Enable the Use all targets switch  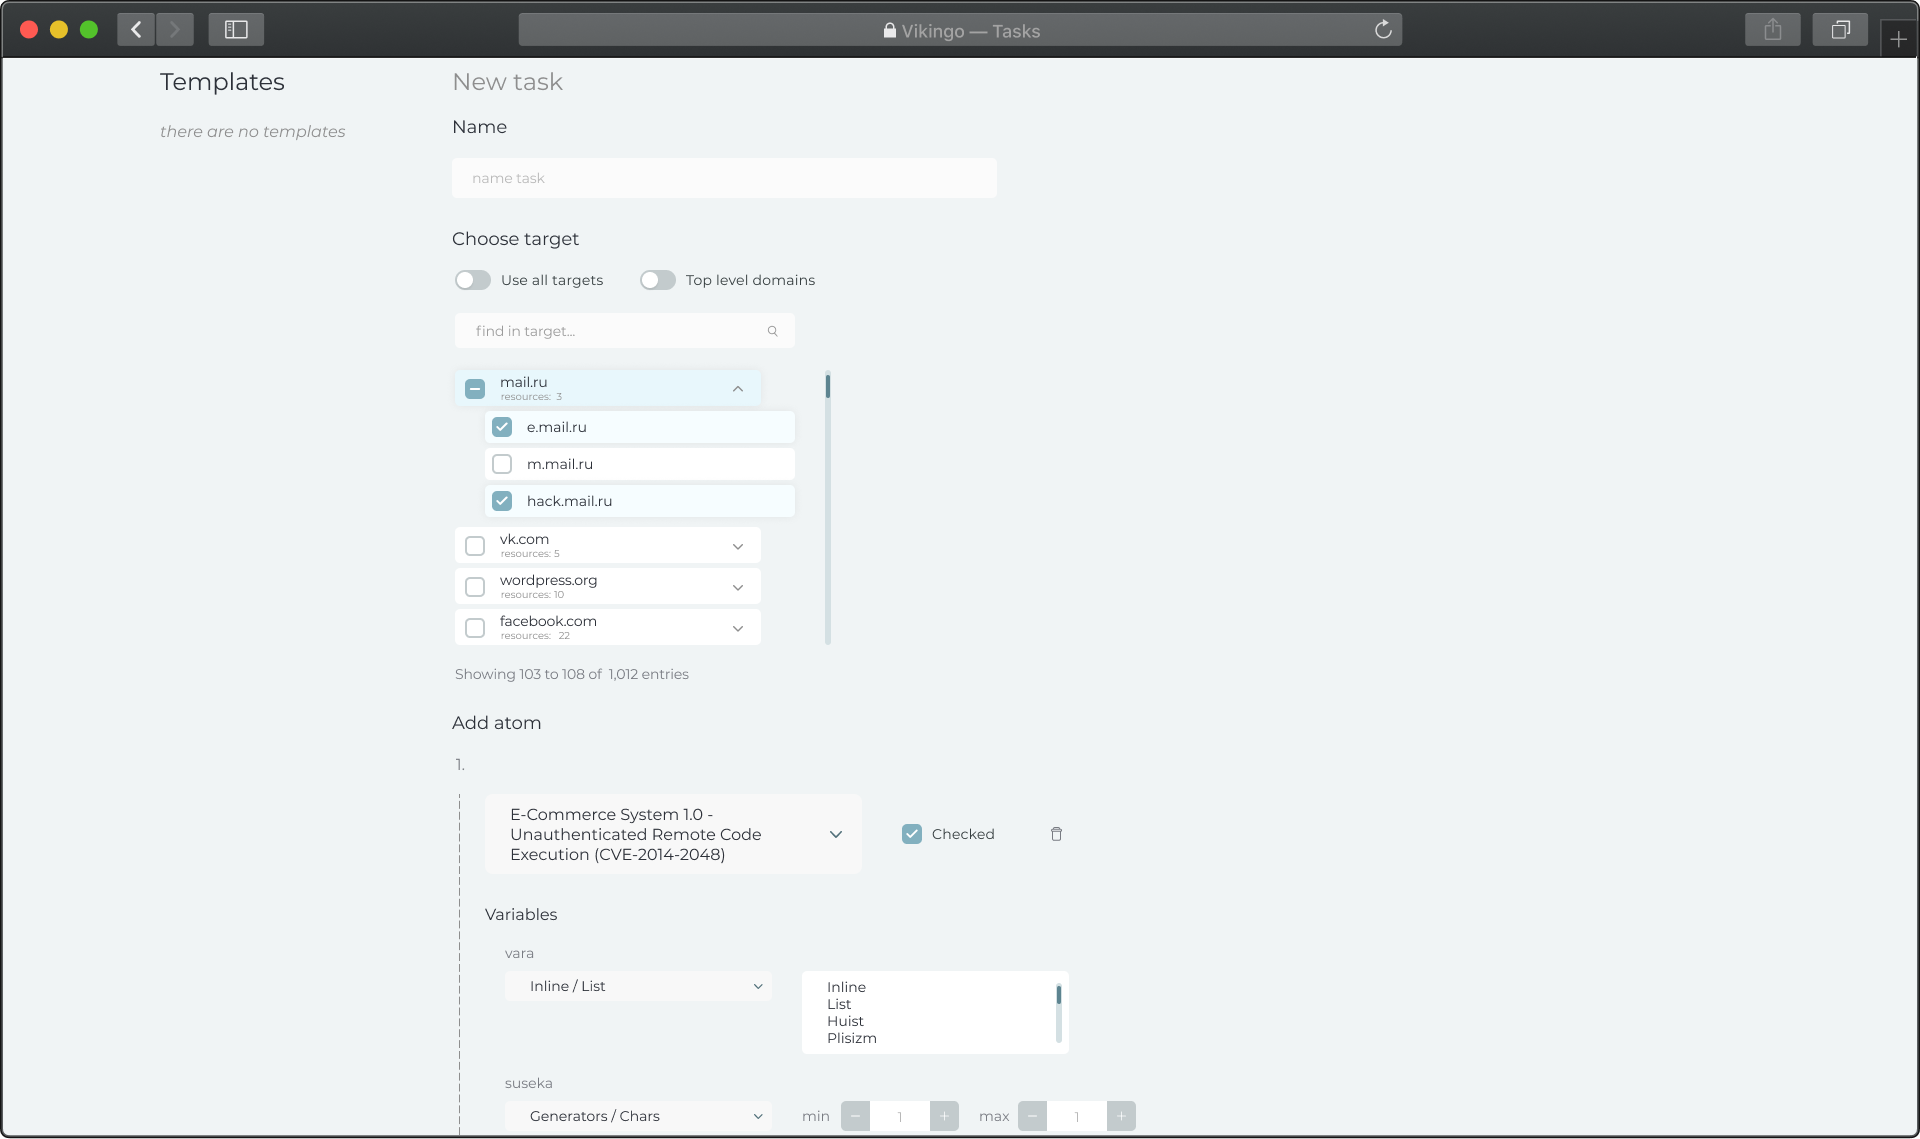coord(472,280)
